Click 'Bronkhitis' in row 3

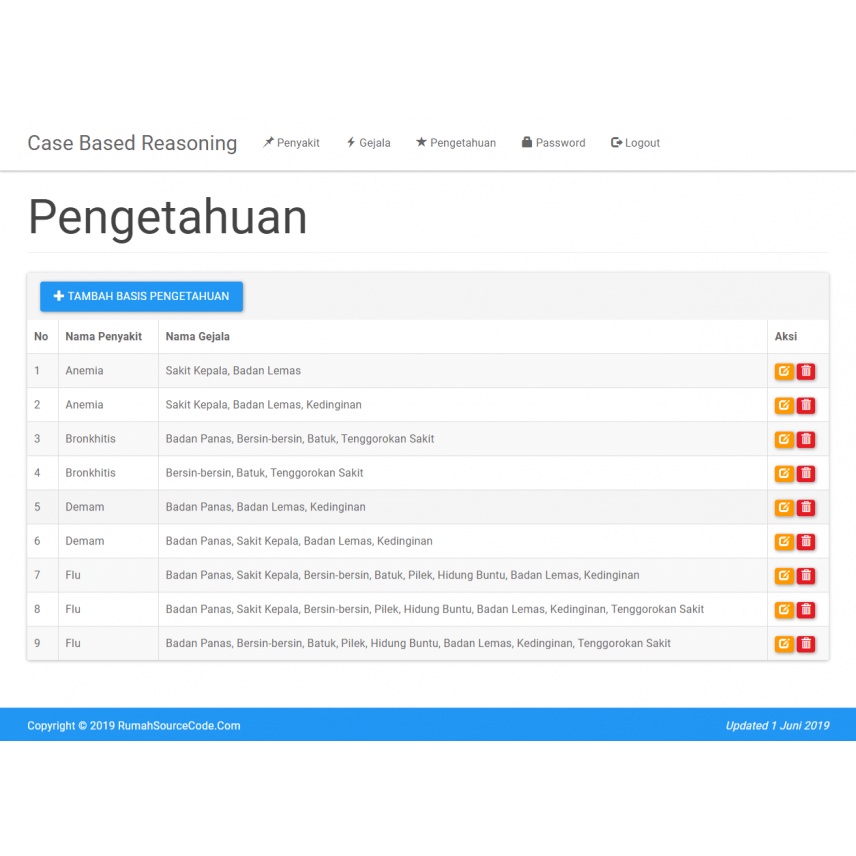[91, 439]
